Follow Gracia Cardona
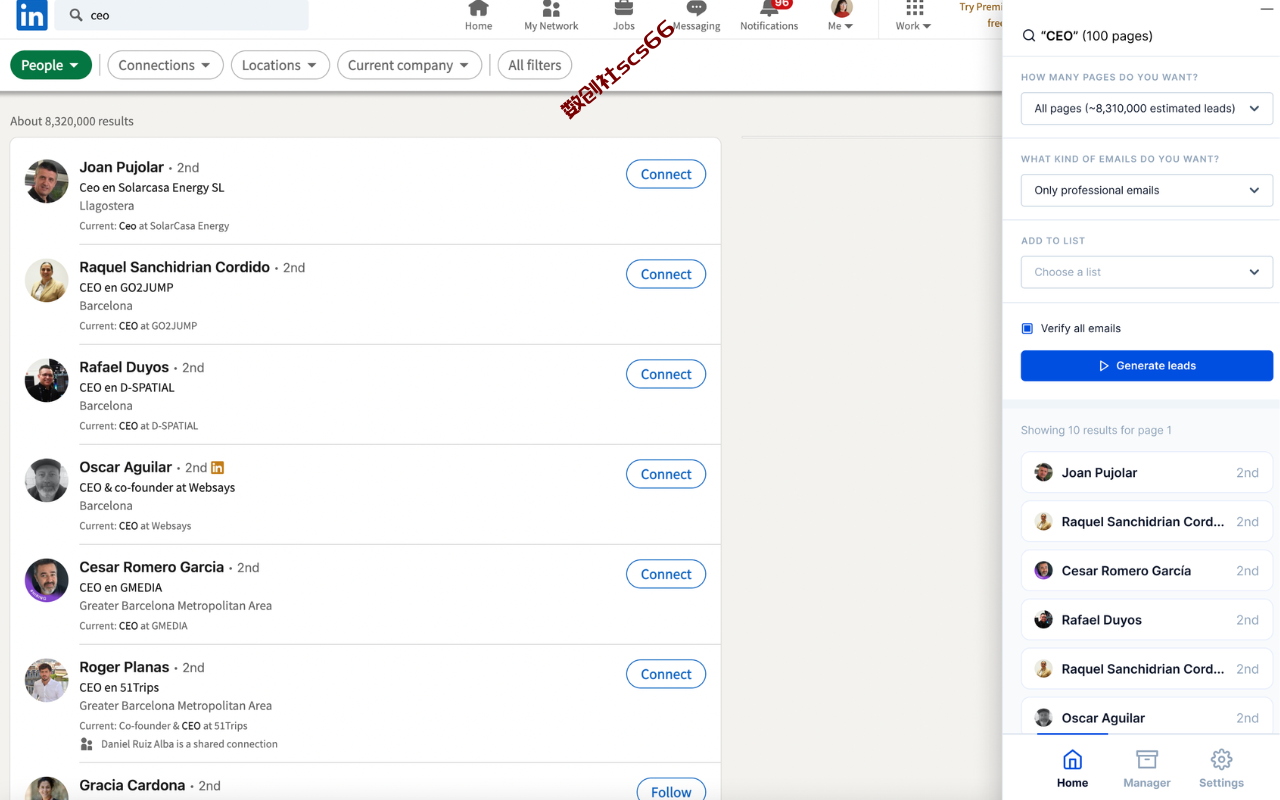 [671, 791]
